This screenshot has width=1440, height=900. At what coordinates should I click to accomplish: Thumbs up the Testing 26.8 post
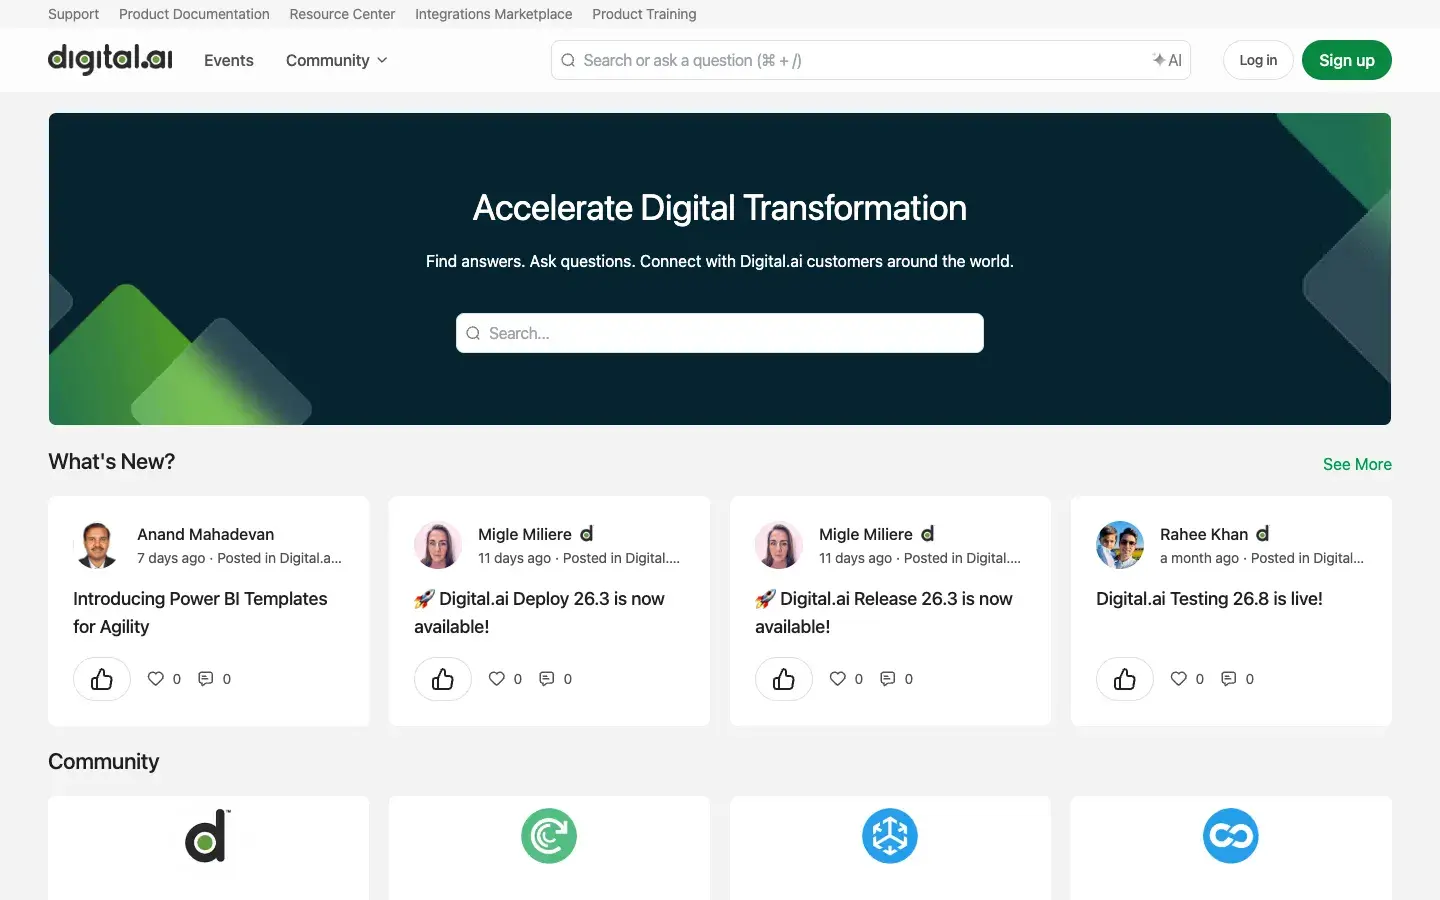1125,679
